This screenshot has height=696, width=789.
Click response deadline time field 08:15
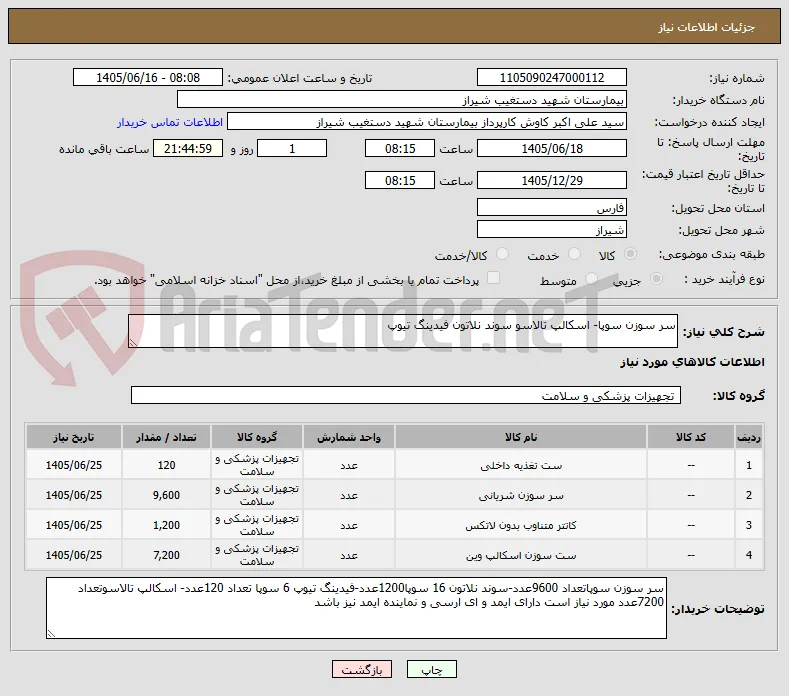point(400,148)
